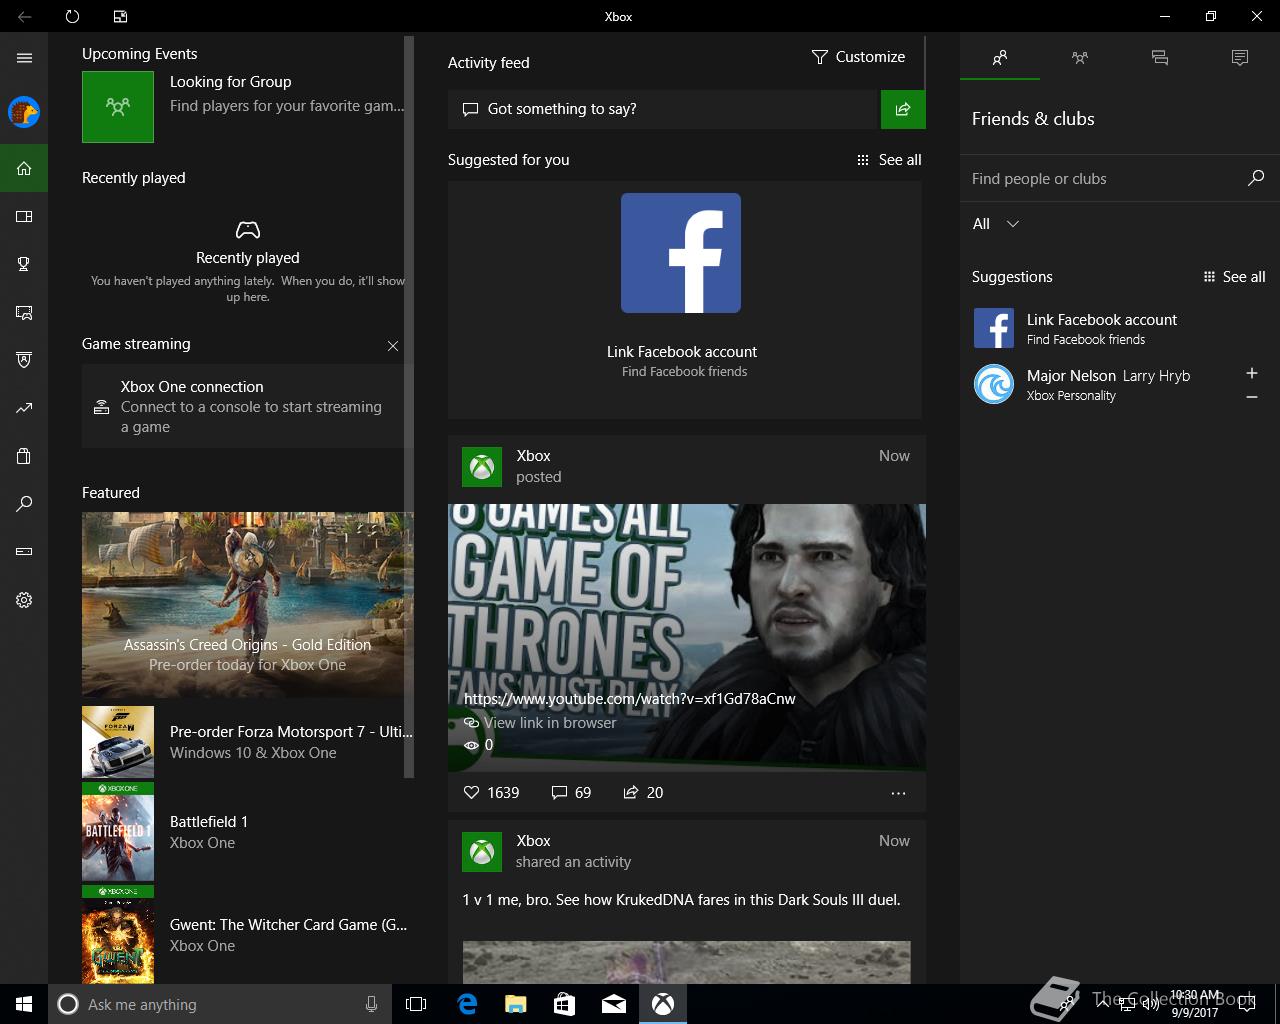Image resolution: width=1280 pixels, height=1024 pixels.
Task: Open Xbox avatar on Dark Souls post
Action: pos(482,851)
